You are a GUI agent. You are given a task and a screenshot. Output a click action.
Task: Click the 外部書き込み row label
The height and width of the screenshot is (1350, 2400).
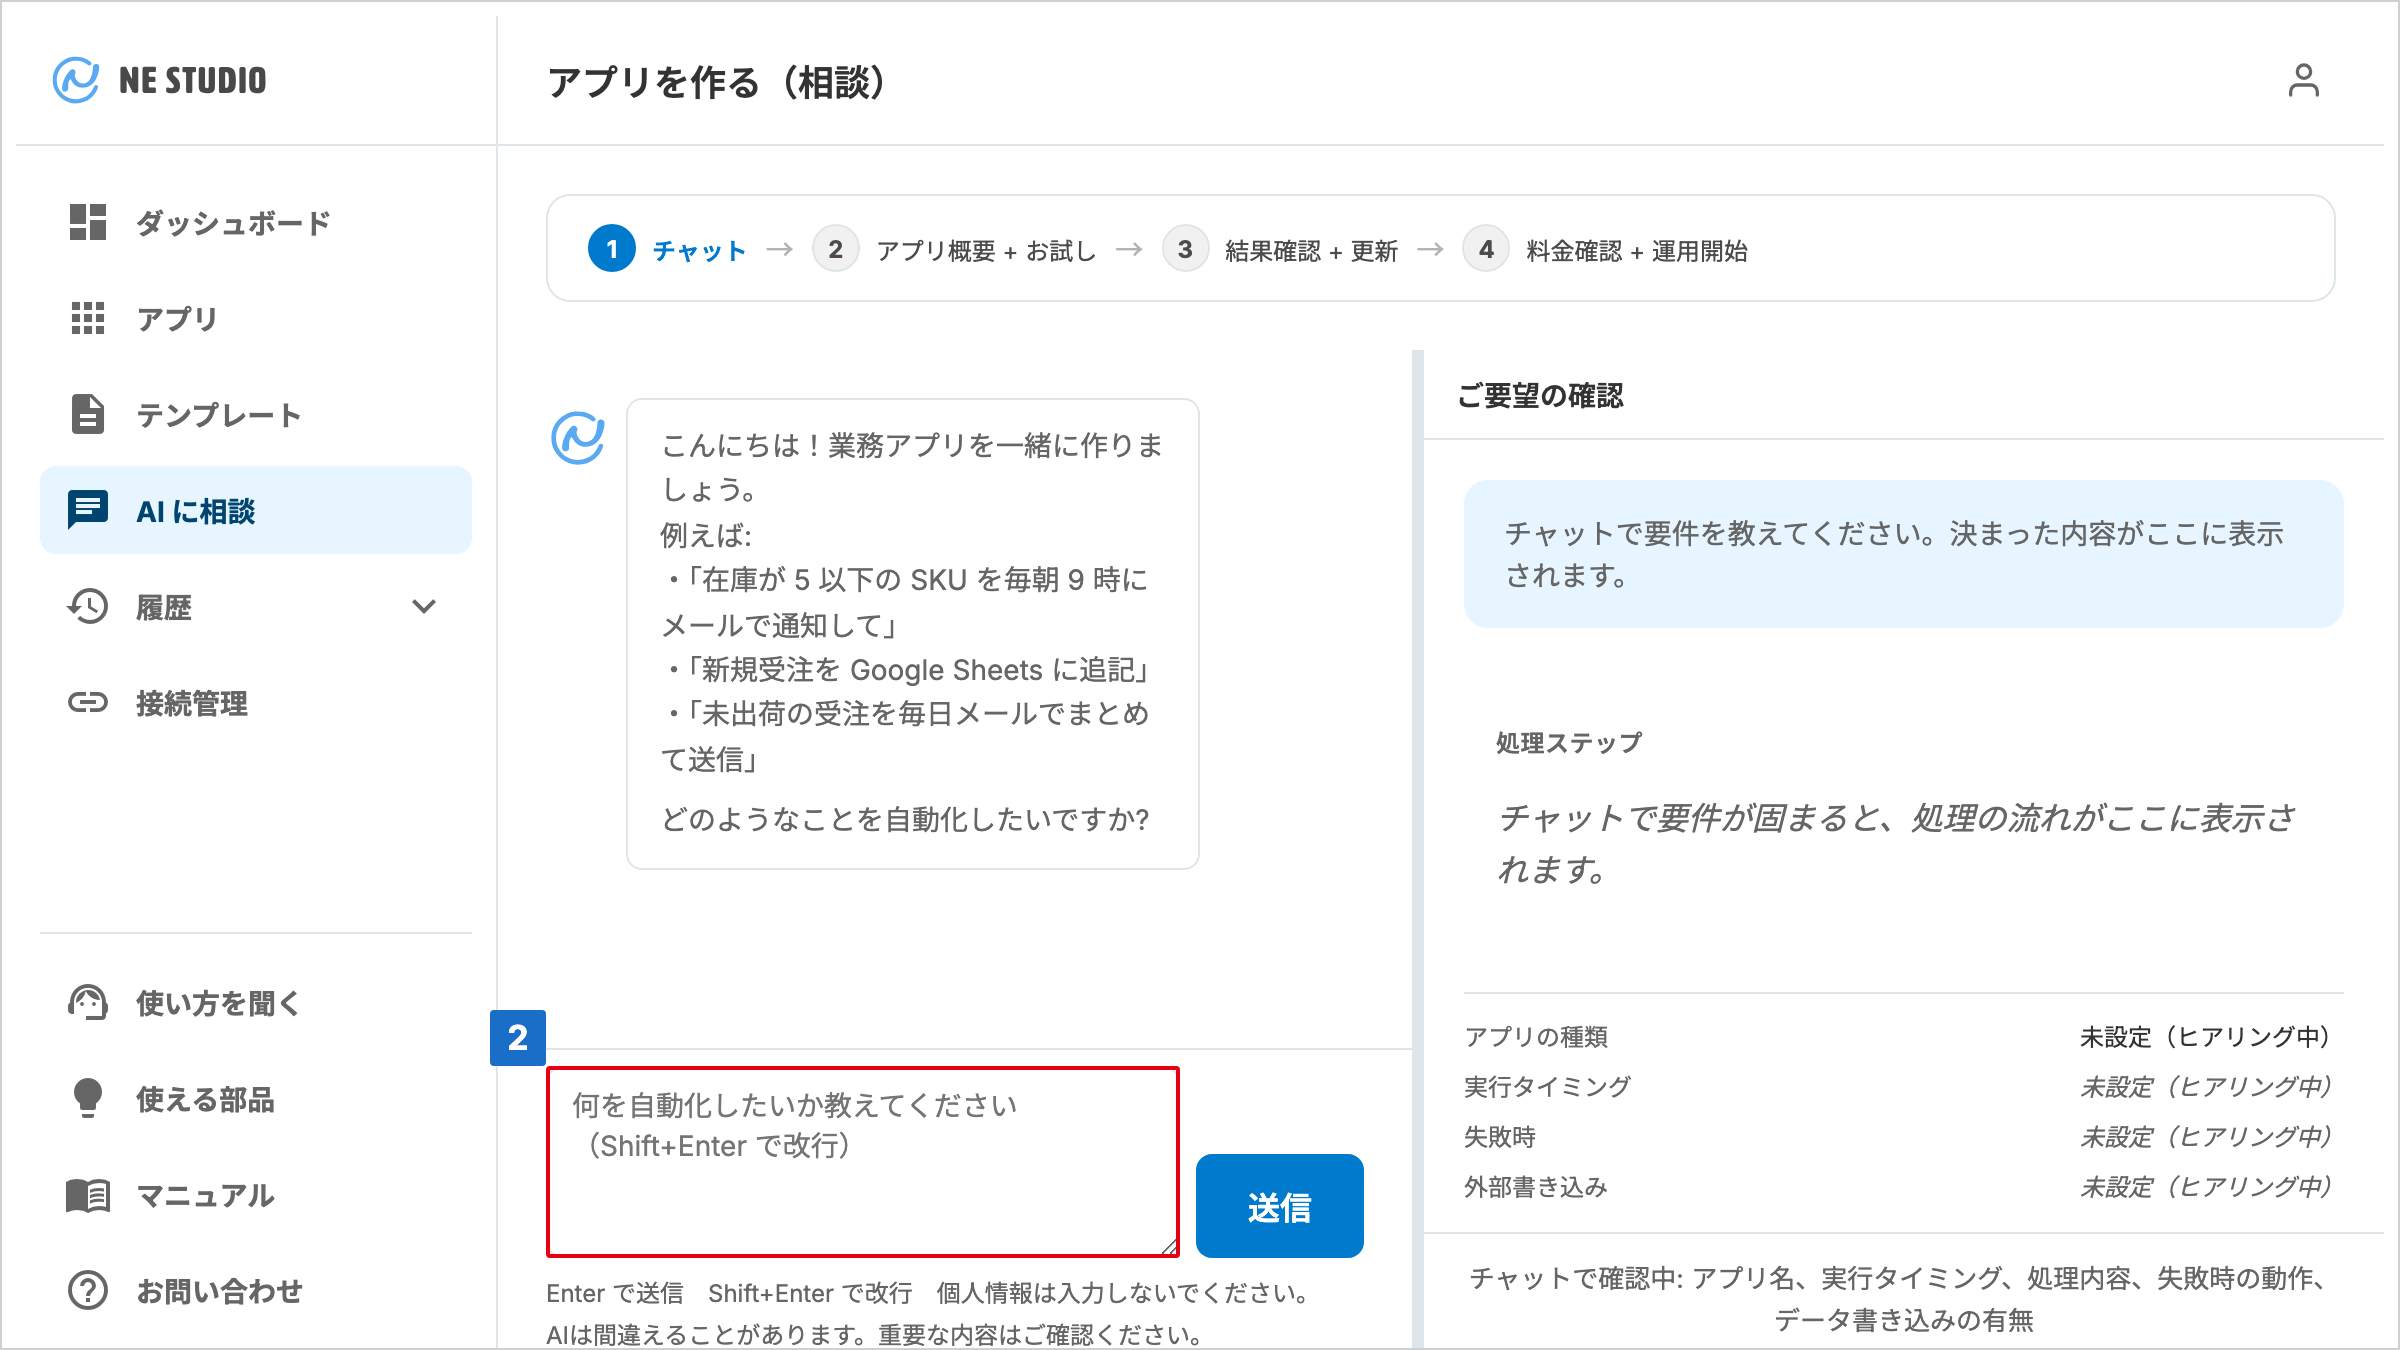1536,1187
